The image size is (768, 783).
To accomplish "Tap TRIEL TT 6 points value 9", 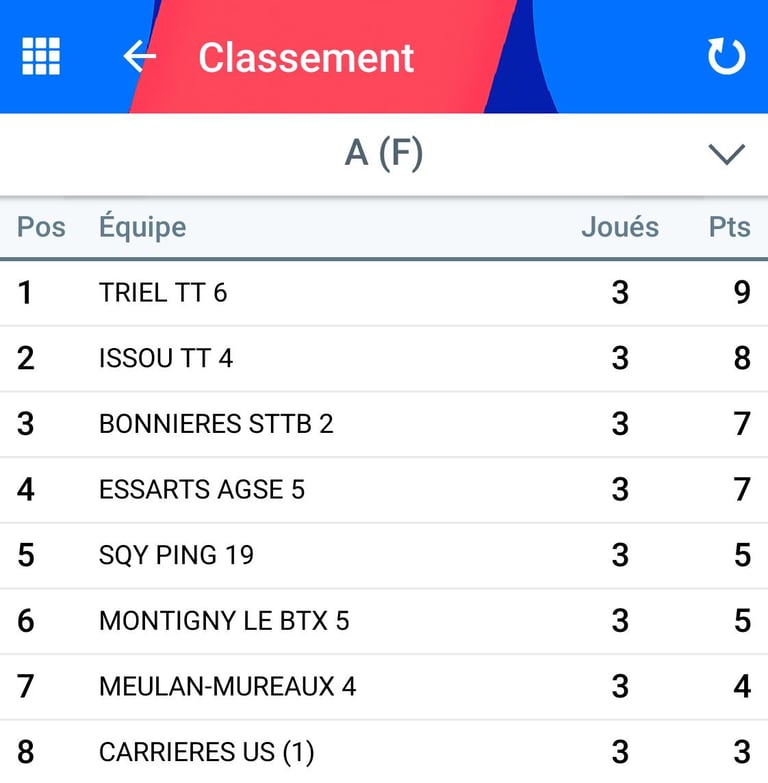I will (742, 293).
